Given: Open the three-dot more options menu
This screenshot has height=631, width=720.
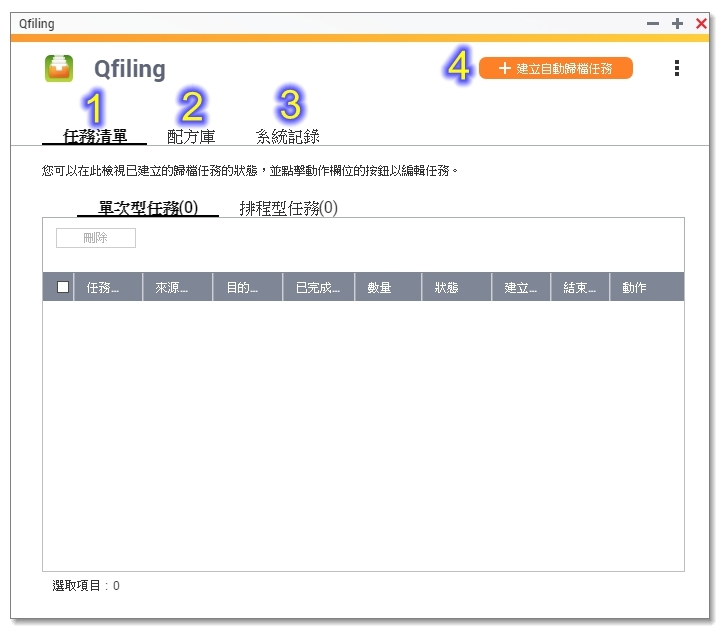Looking at the screenshot, I should coord(676,68).
